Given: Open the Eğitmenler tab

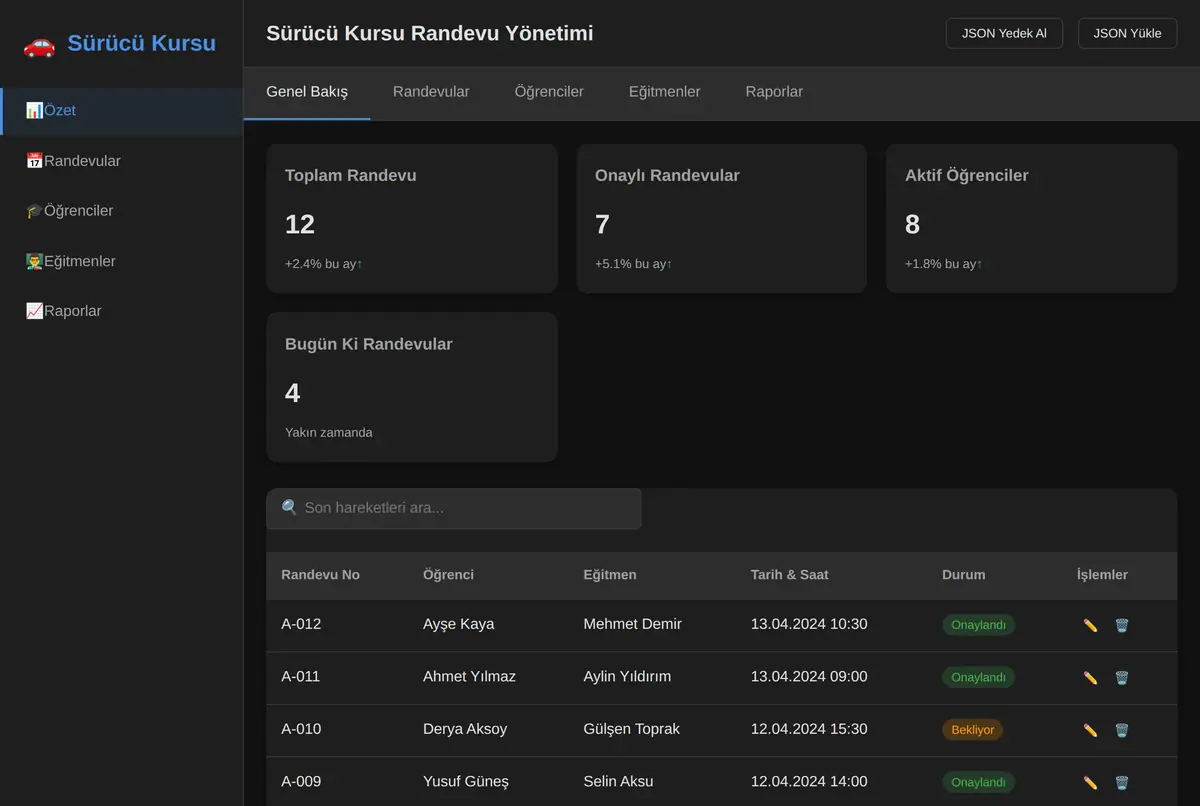Looking at the screenshot, I should click(665, 92).
